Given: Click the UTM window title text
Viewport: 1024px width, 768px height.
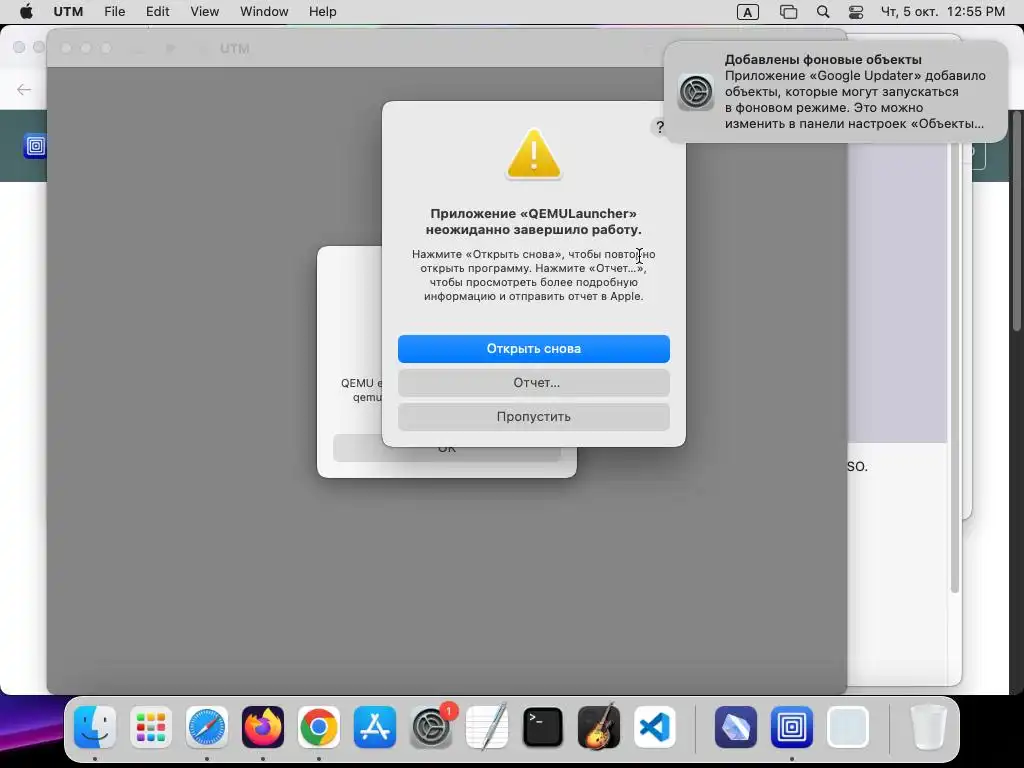Looking at the screenshot, I should (234, 48).
